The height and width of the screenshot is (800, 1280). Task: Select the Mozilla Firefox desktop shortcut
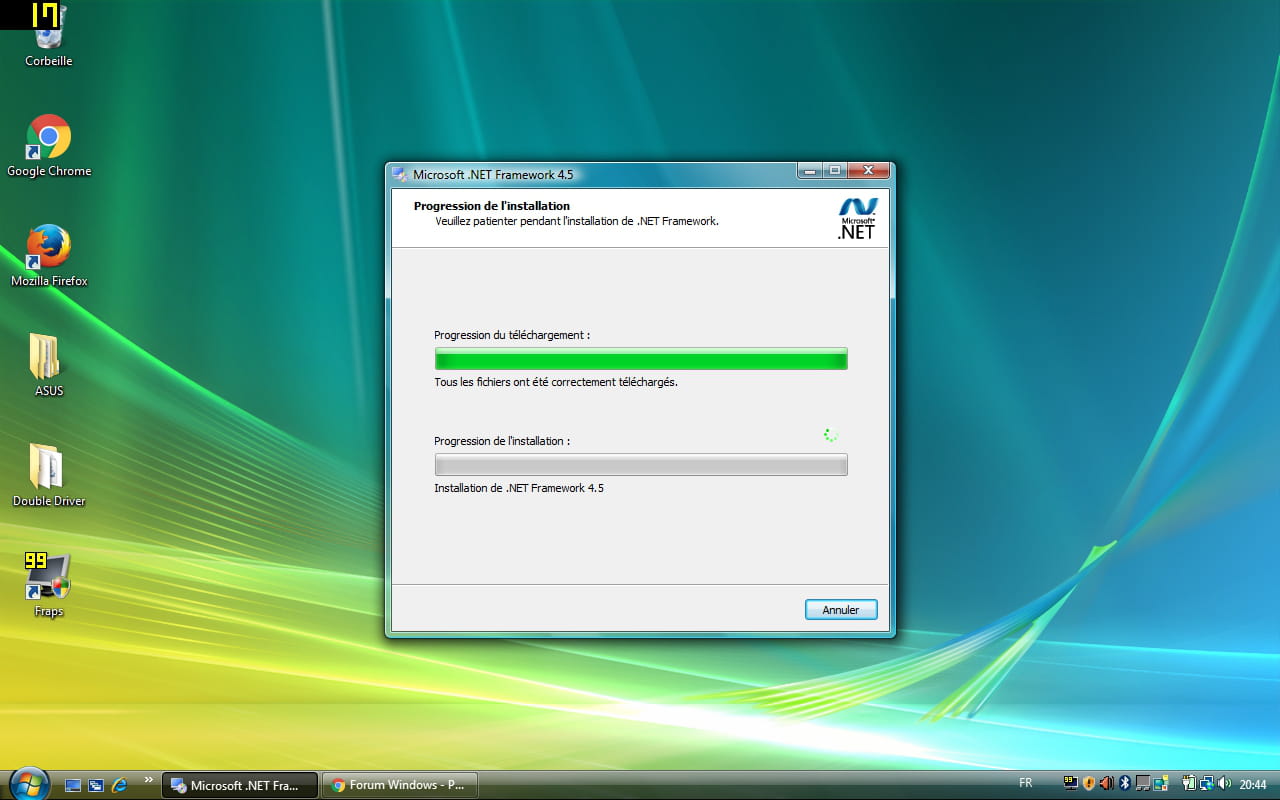point(48,248)
